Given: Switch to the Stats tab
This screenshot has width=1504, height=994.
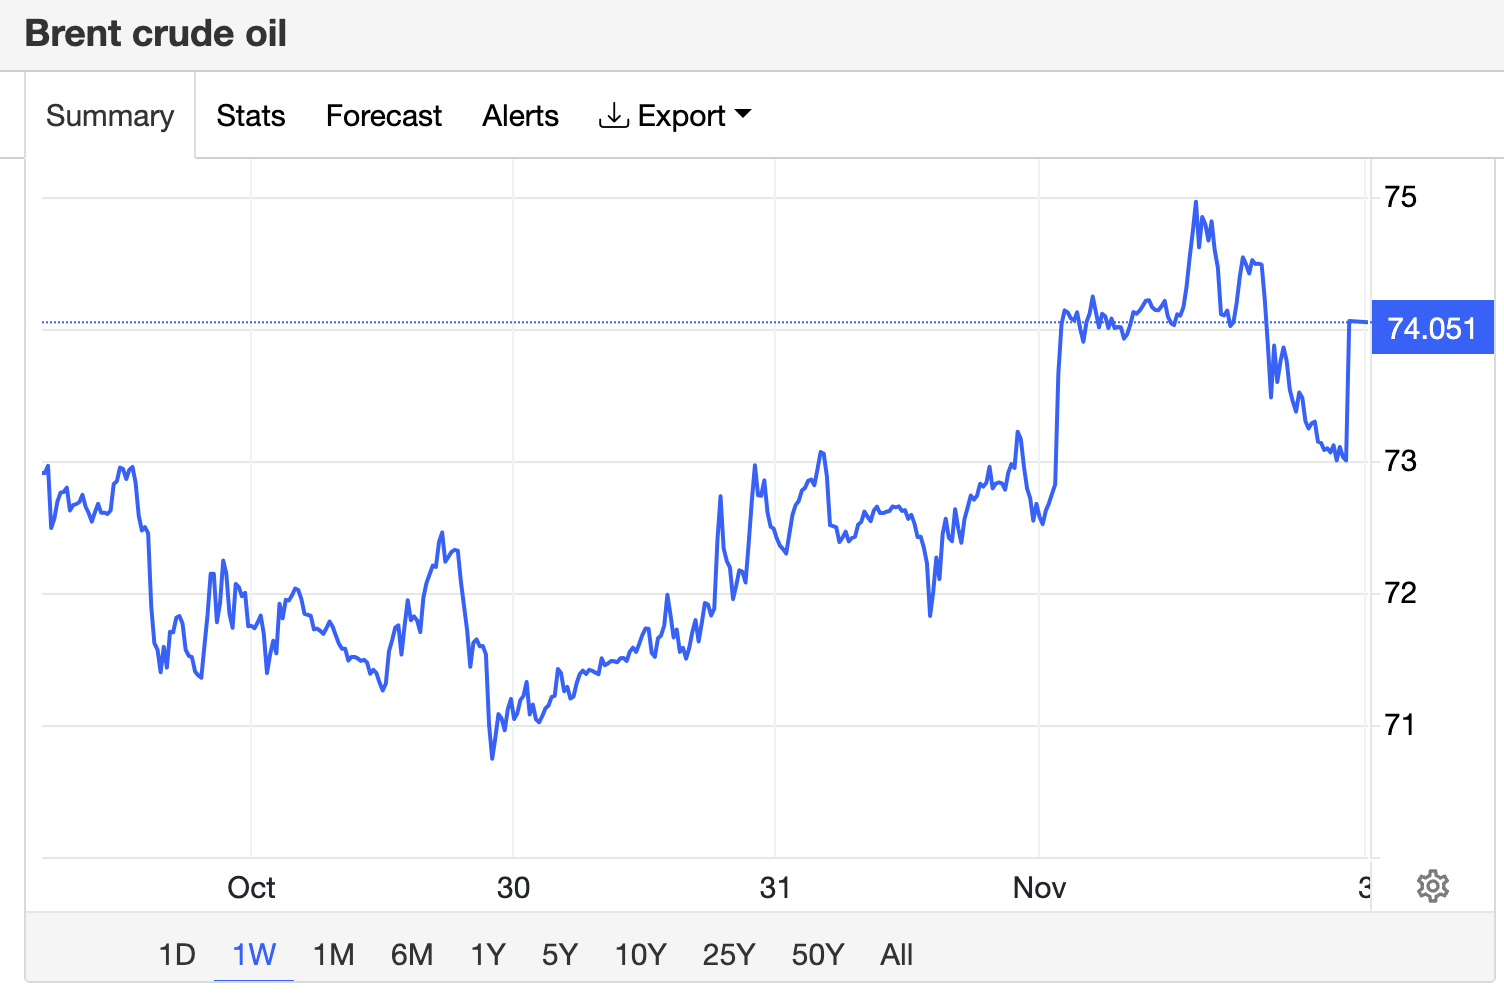Looking at the screenshot, I should (251, 116).
